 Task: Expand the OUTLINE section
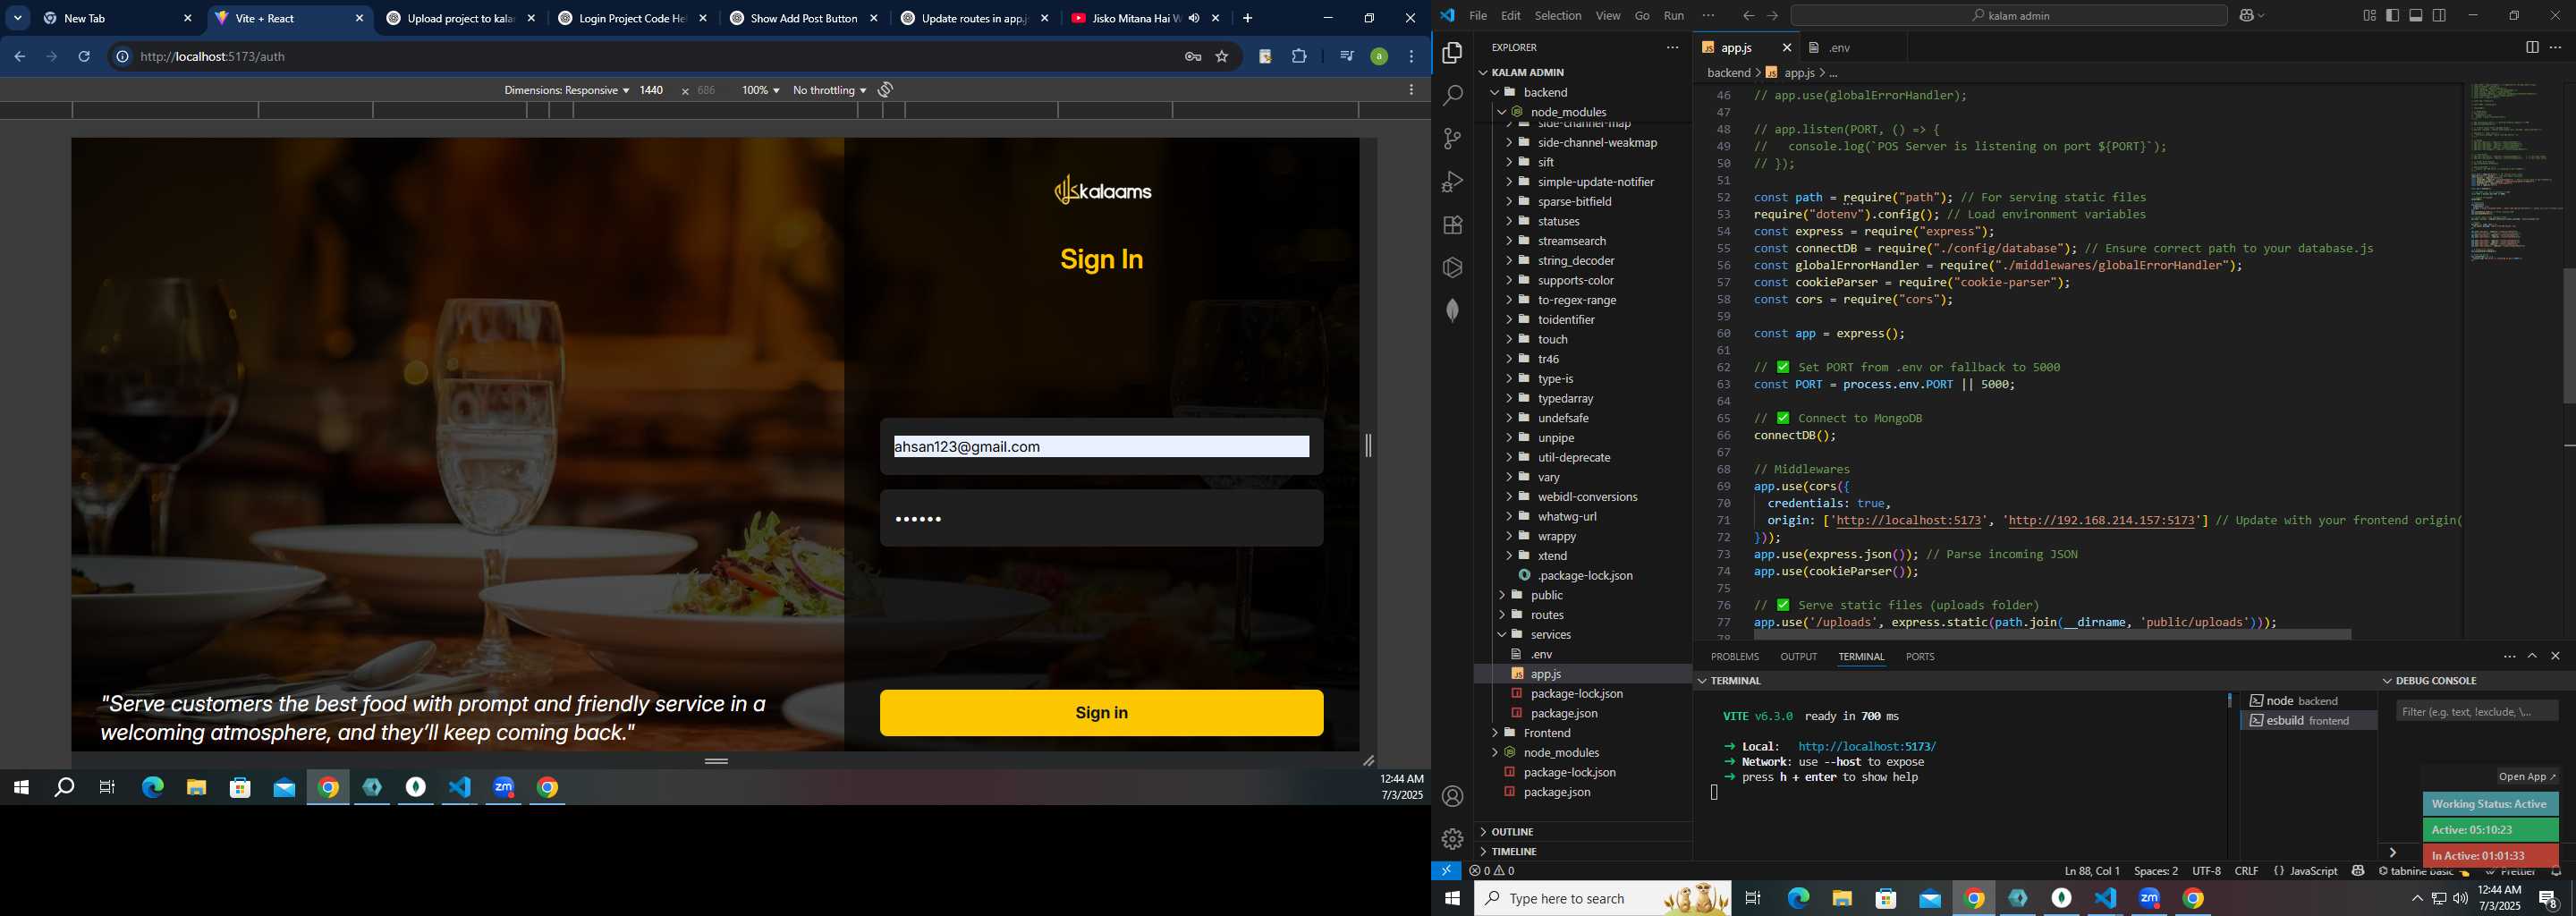tap(1512, 832)
